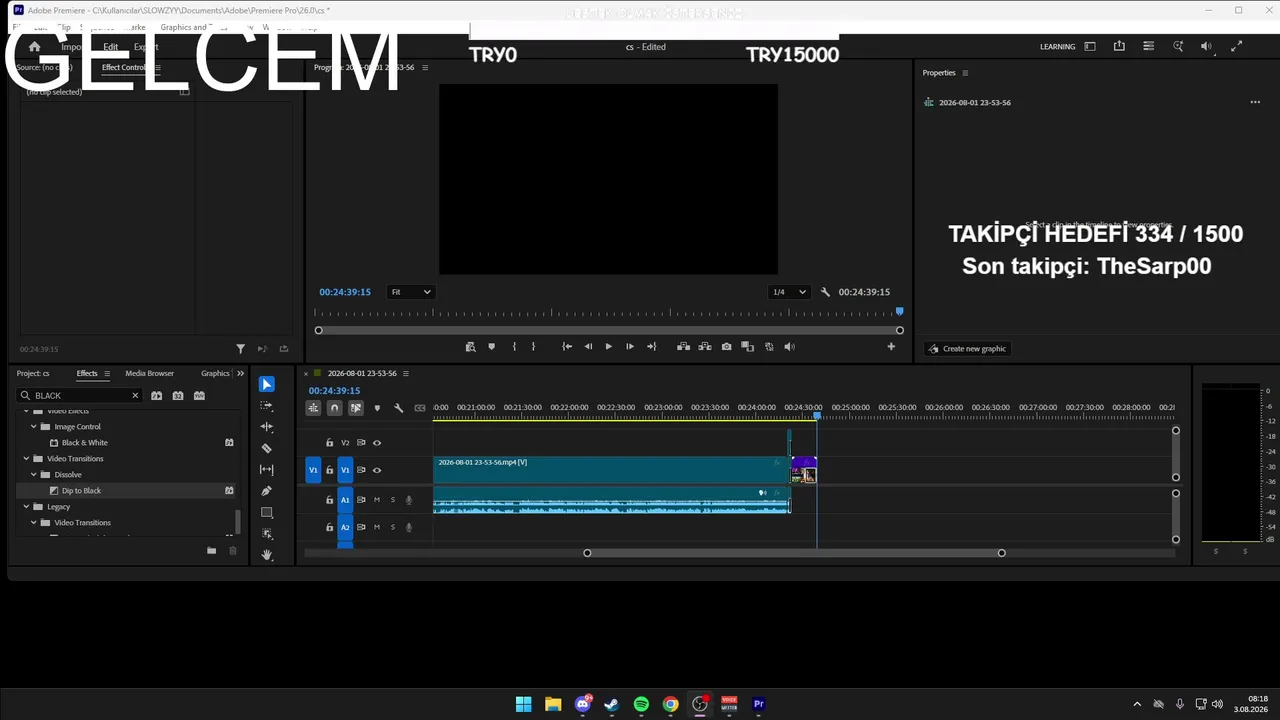Open the clip options three-dot menu
Viewport: 1280px width, 720px height.
[x=1255, y=102]
